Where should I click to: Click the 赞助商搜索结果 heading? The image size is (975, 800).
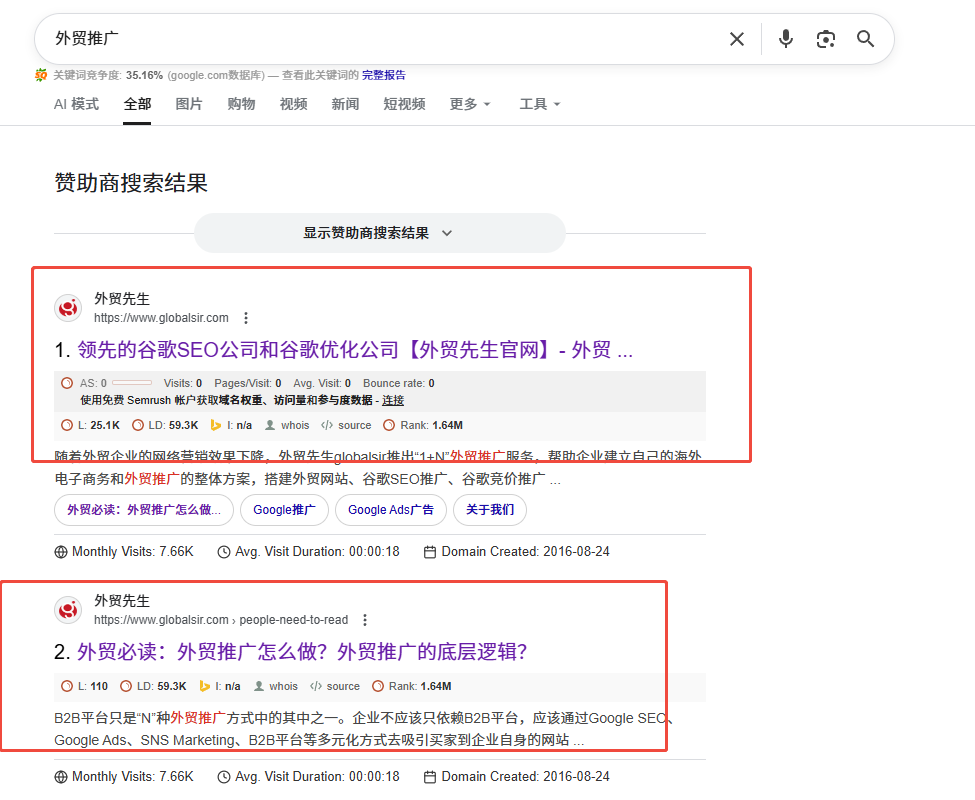tap(131, 183)
